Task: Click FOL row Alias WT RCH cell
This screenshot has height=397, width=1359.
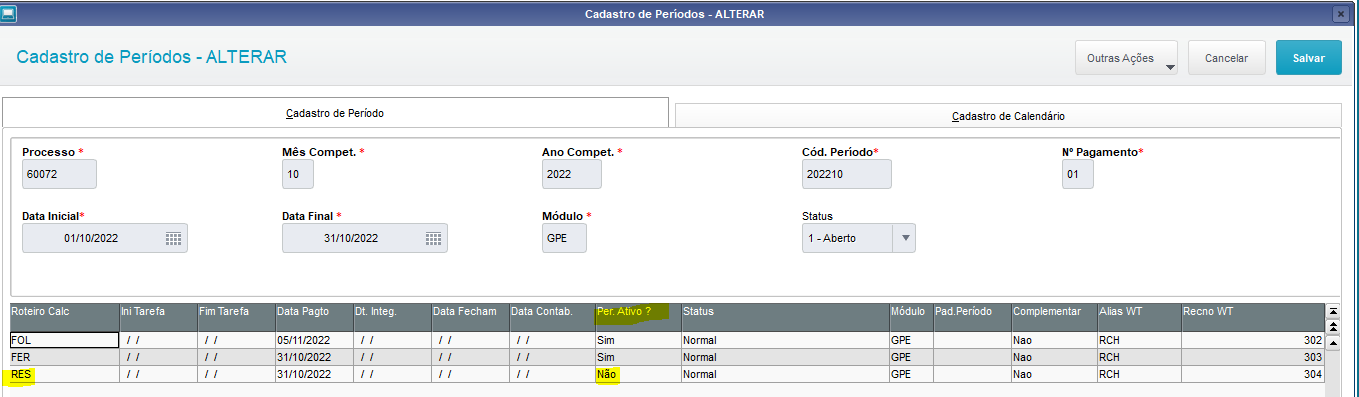Action: pyautogui.click(x=1139, y=340)
